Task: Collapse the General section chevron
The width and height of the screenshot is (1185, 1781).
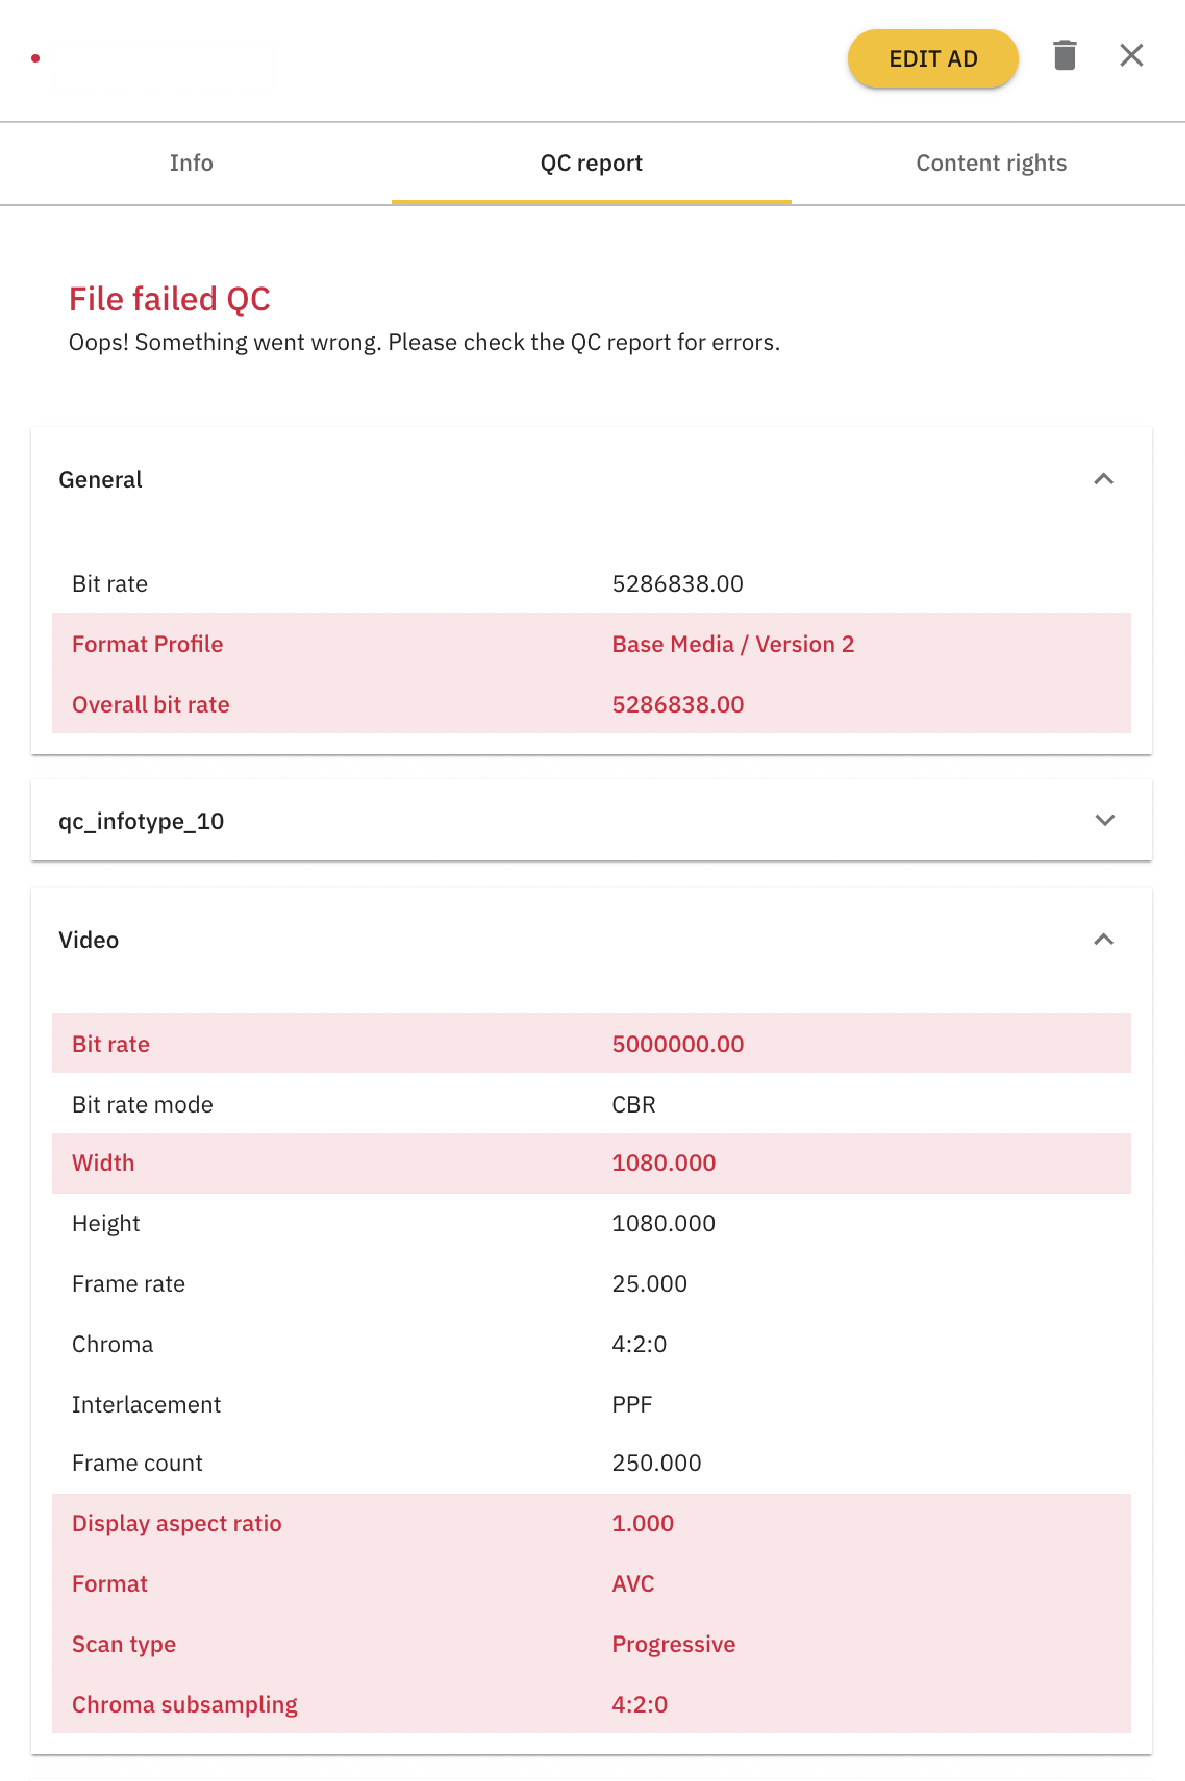Action: coord(1103,479)
